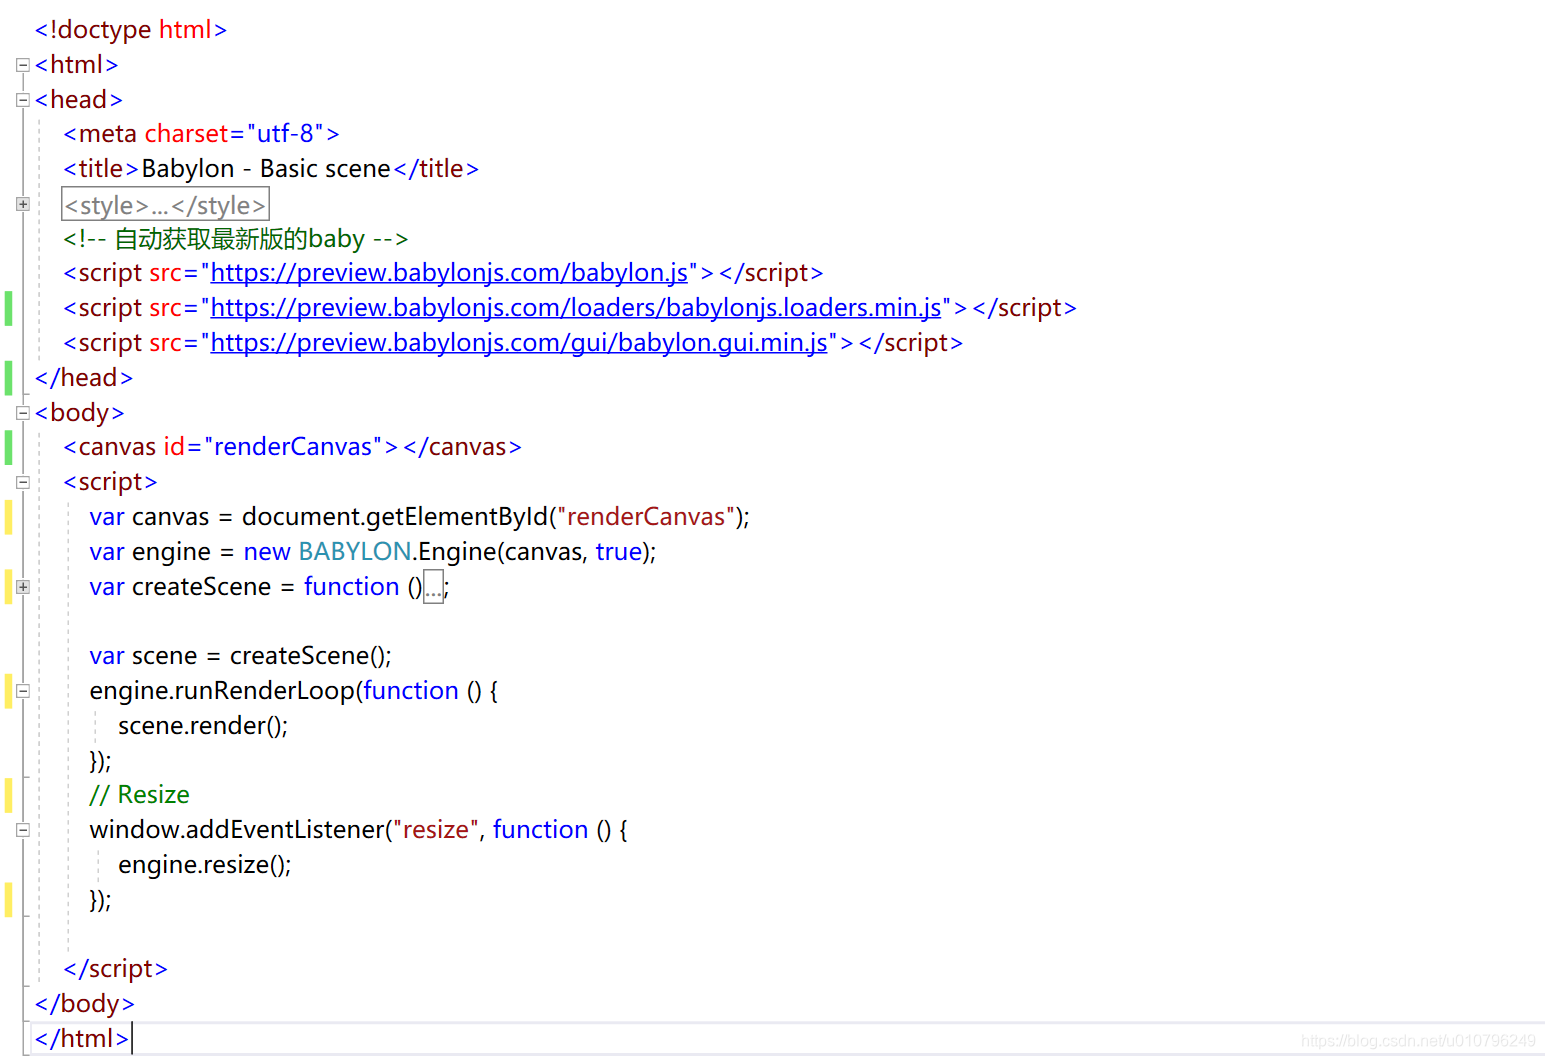
Task: Click the var createScene declaration text
Action: click(x=180, y=587)
